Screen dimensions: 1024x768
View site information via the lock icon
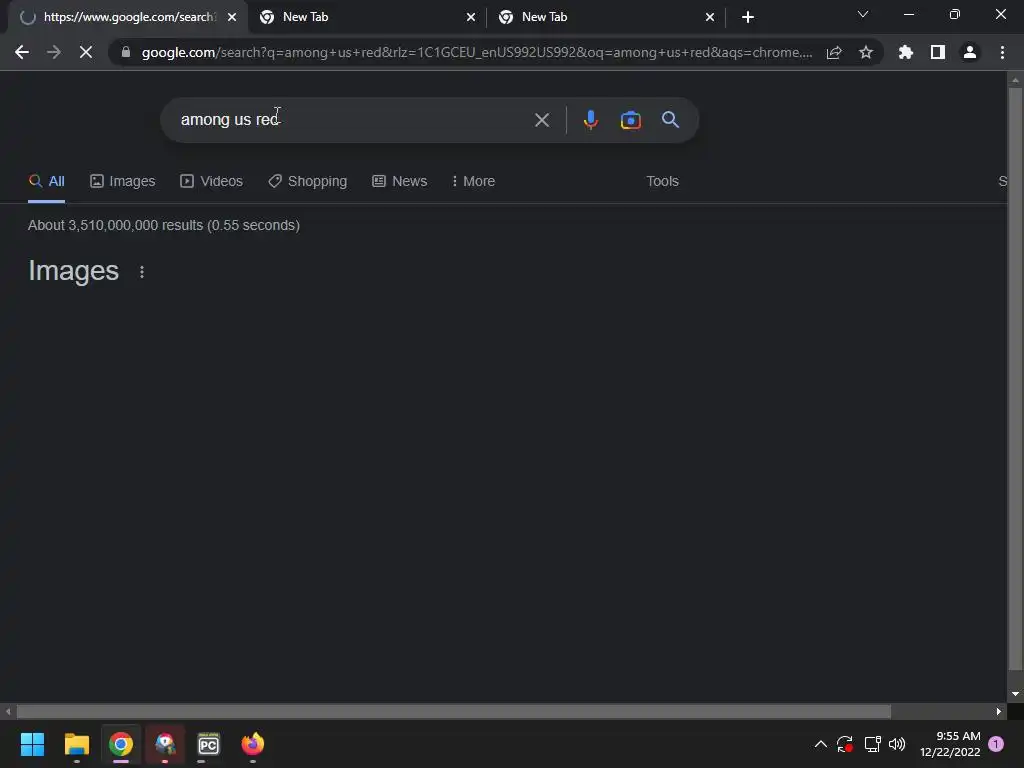(x=126, y=52)
